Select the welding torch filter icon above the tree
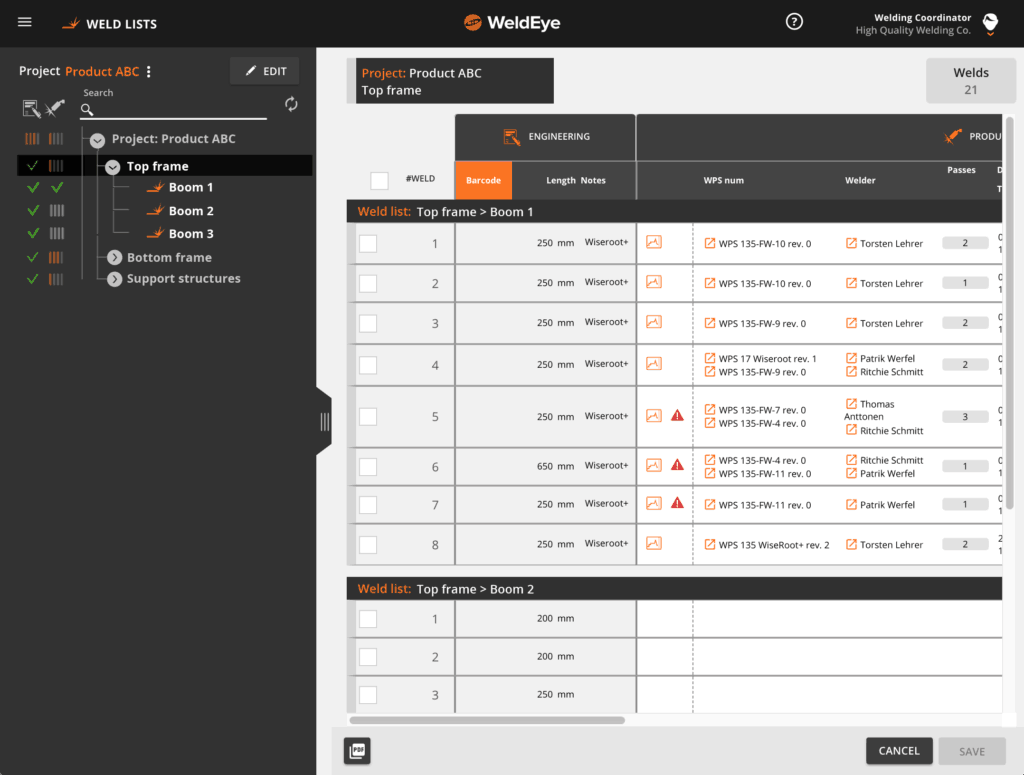Image resolution: width=1024 pixels, height=775 pixels. (x=55, y=107)
